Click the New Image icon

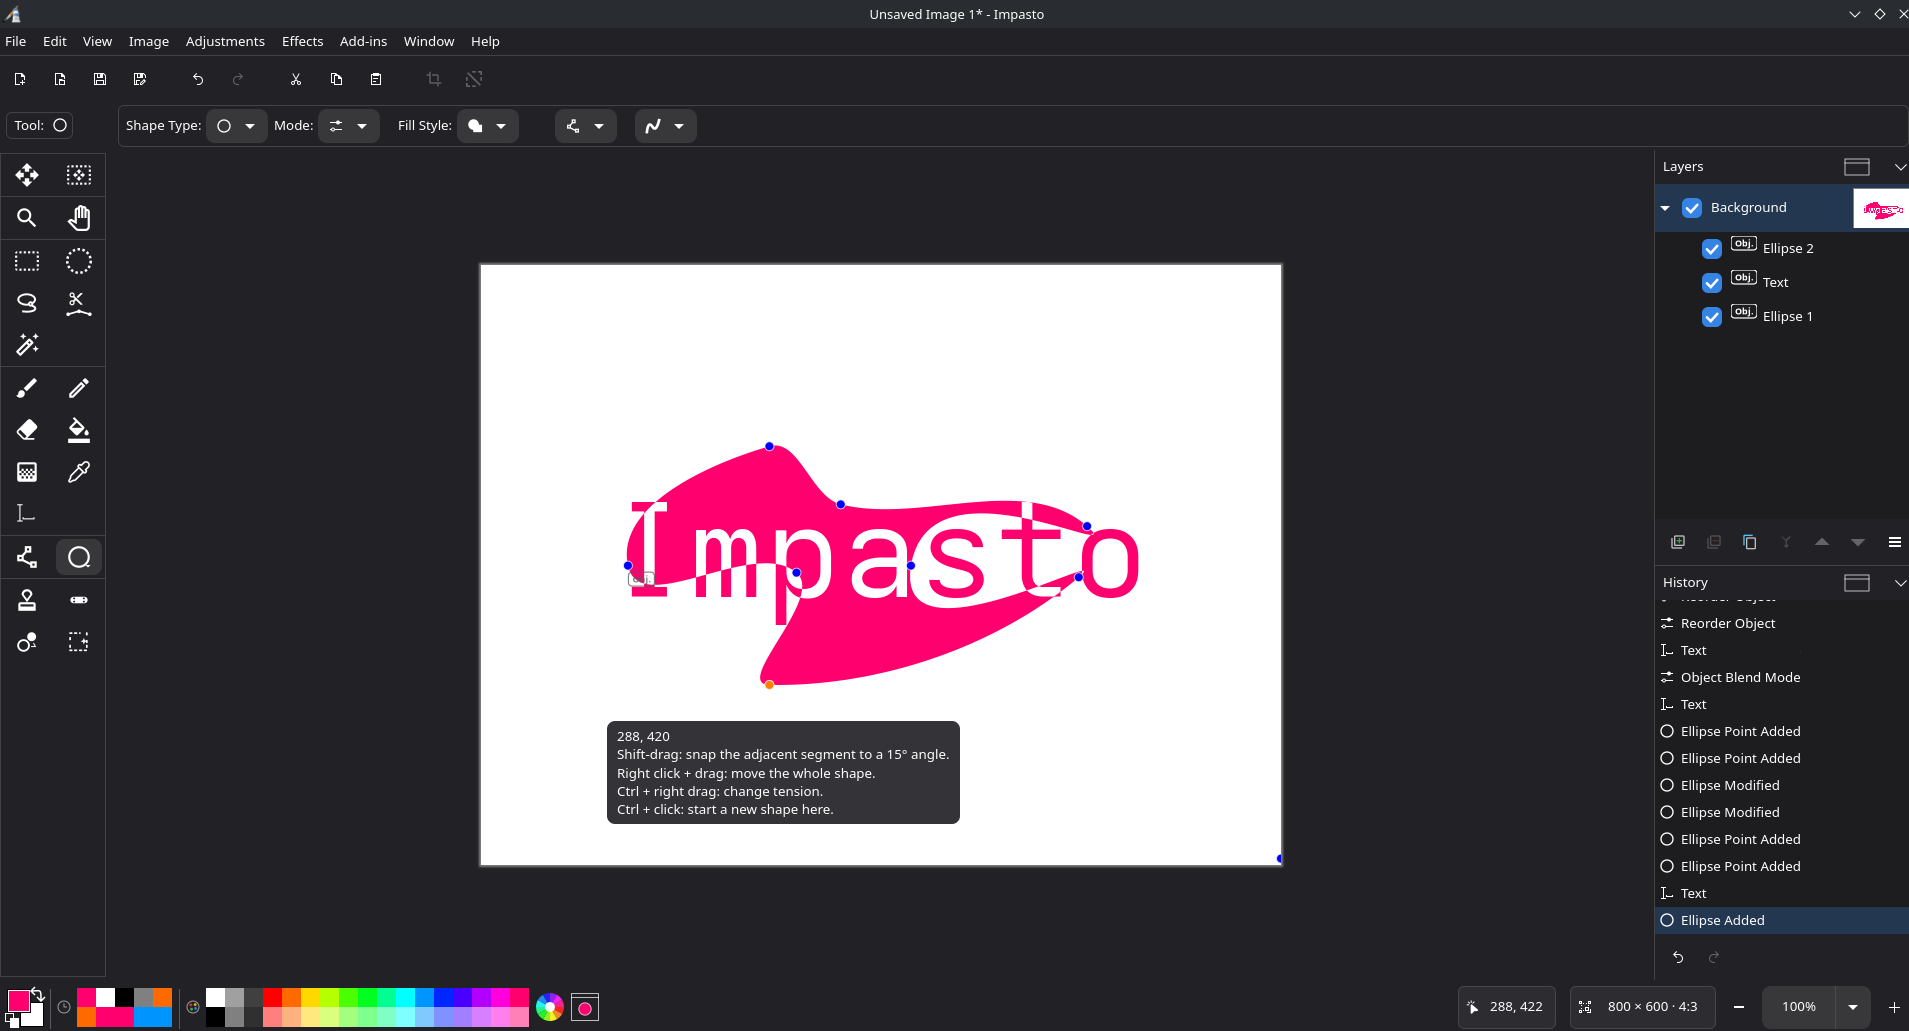(x=20, y=79)
